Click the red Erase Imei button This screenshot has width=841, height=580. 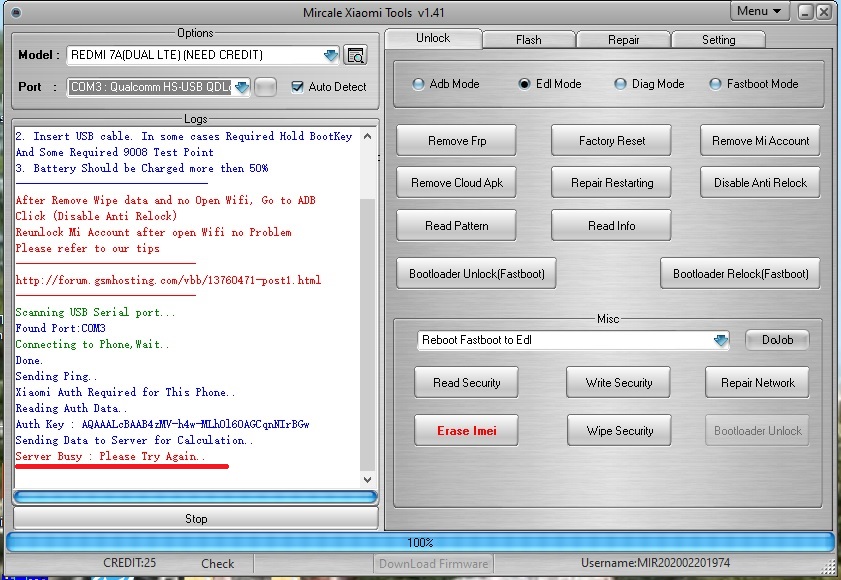pyautogui.click(x=466, y=430)
